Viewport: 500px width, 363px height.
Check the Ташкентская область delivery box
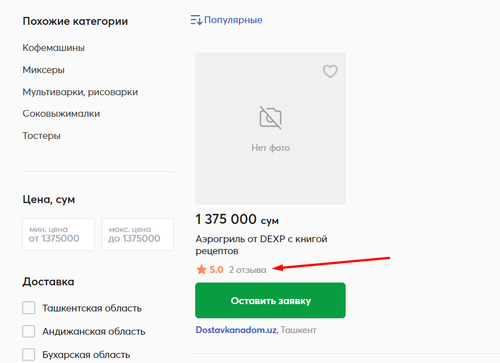click(29, 308)
